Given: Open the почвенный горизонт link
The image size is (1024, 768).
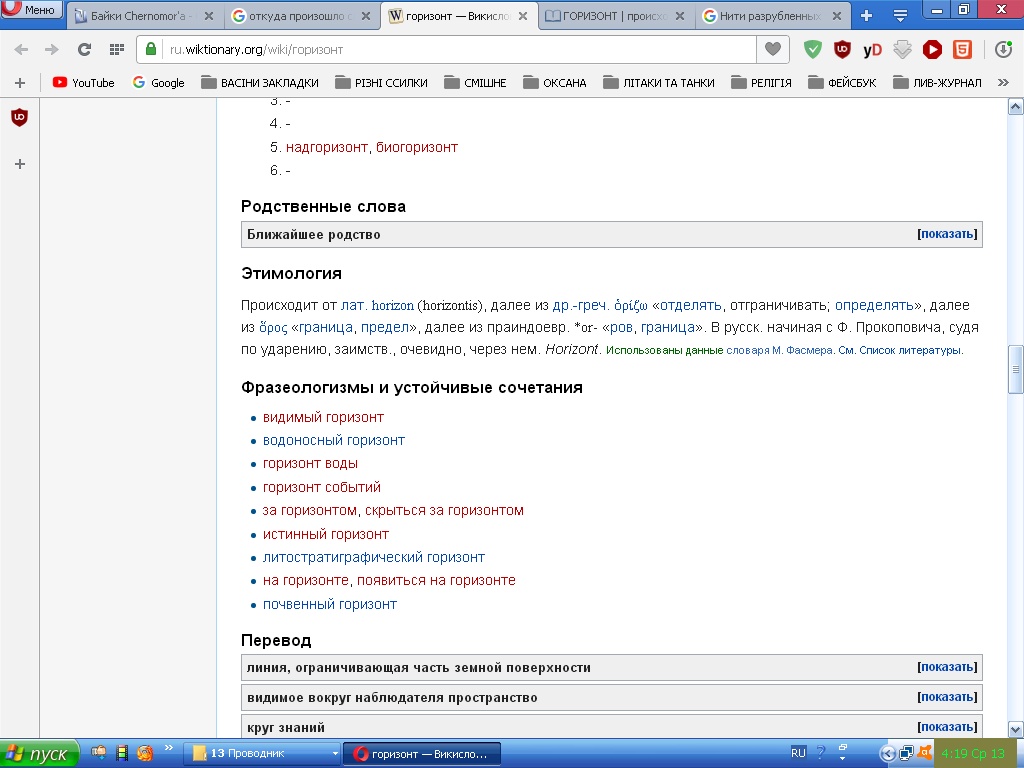Looking at the screenshot, I should pos(330,605).
